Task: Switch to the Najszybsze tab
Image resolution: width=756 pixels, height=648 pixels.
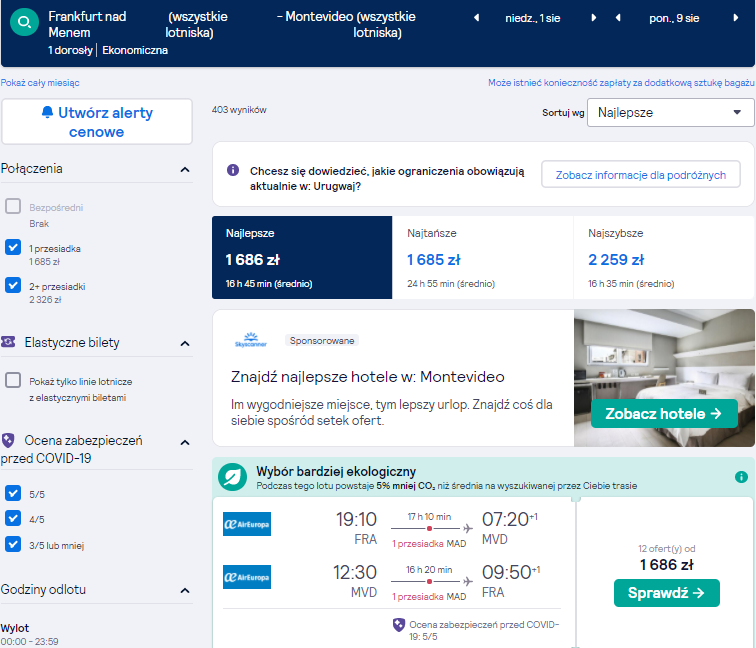Action: coord(664,257)
